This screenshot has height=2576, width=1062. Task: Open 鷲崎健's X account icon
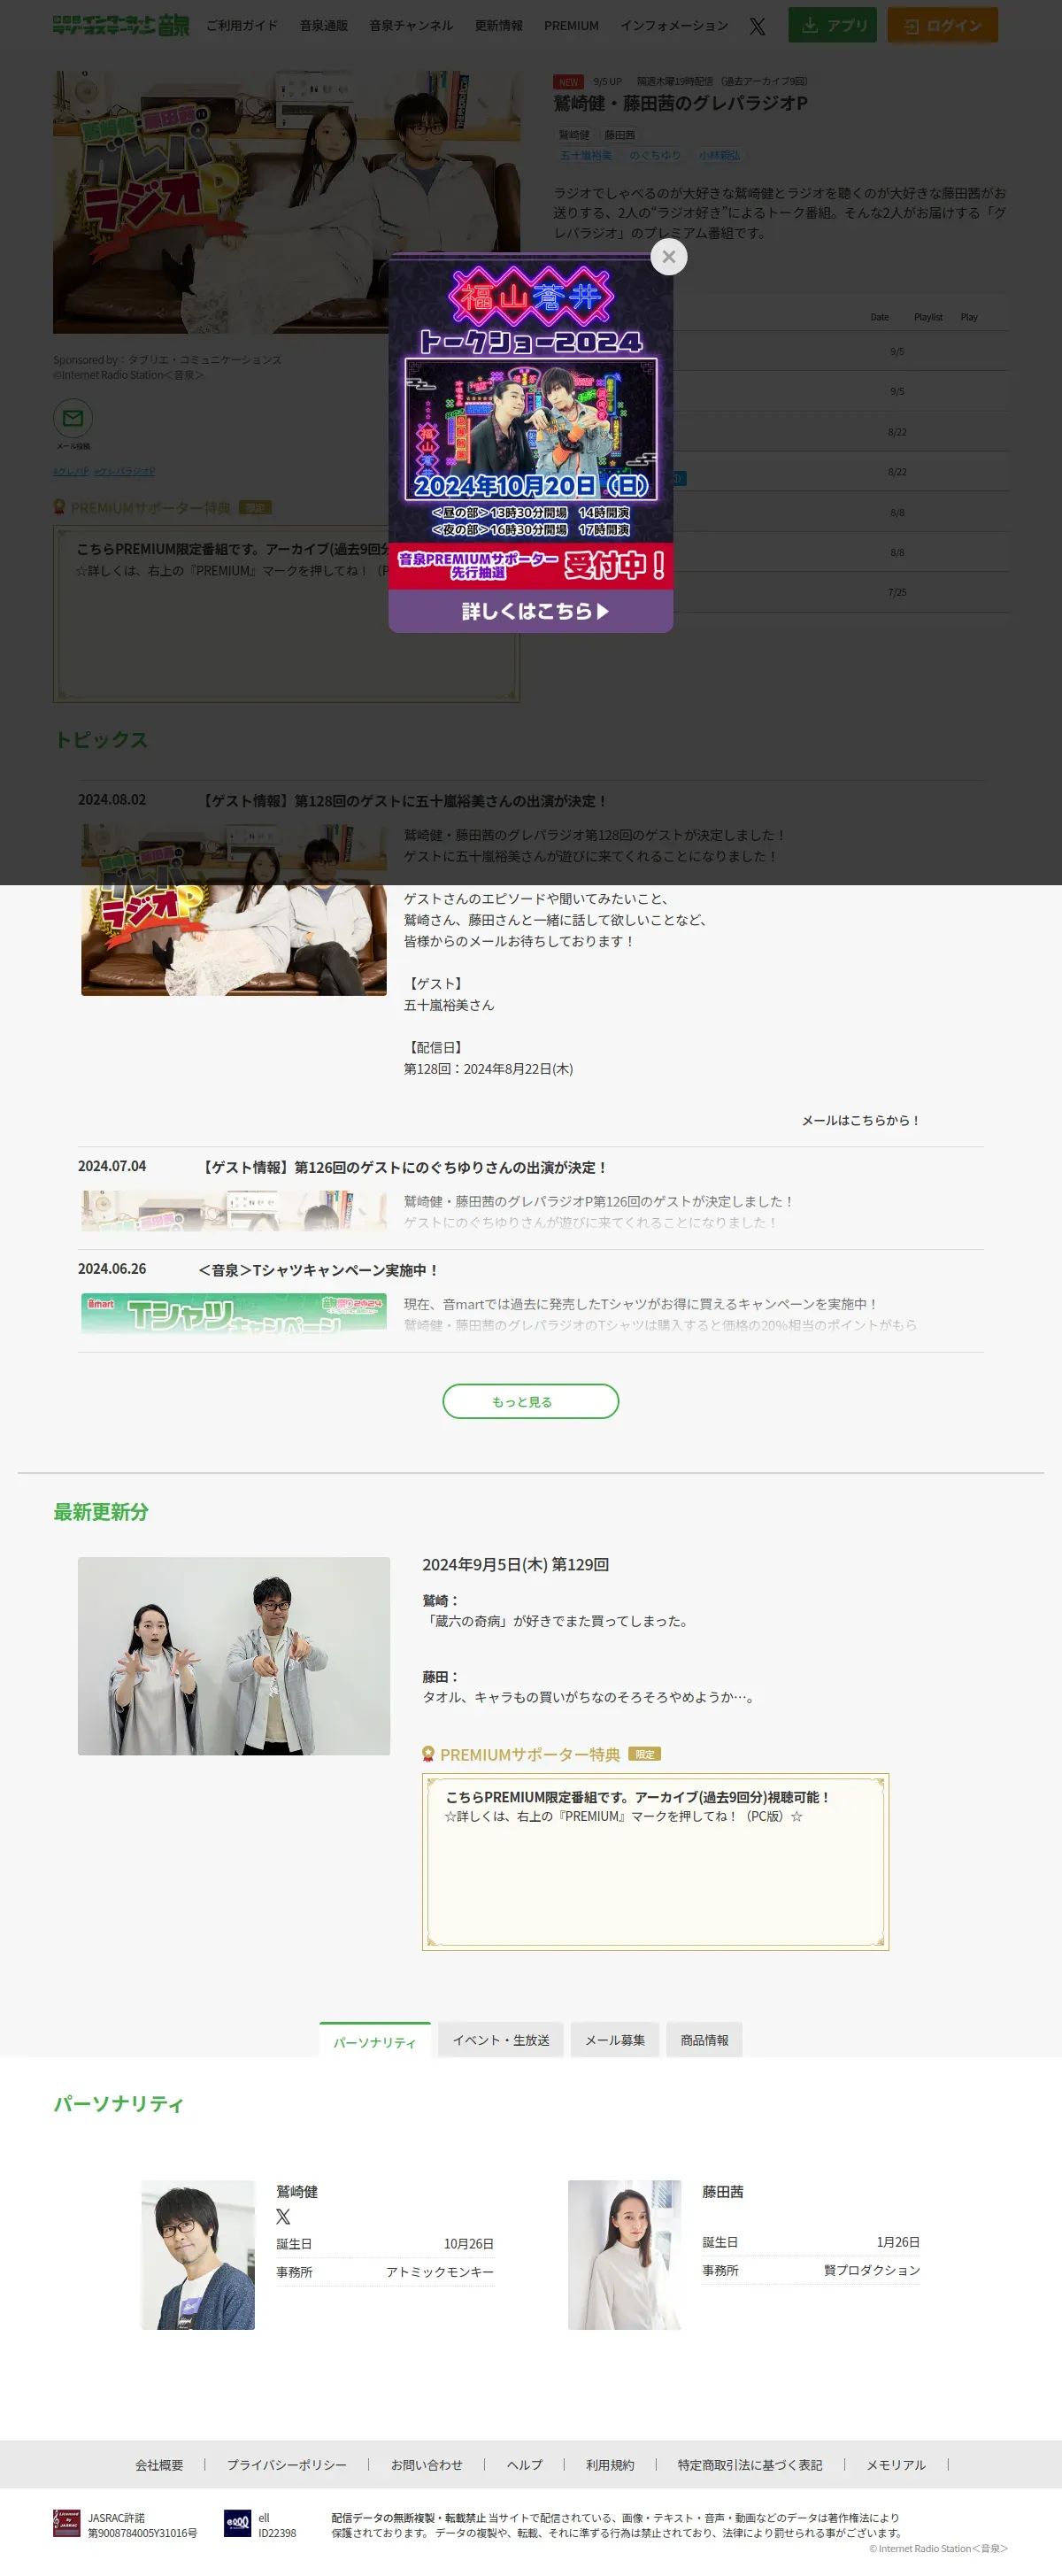pos(283,2217)
